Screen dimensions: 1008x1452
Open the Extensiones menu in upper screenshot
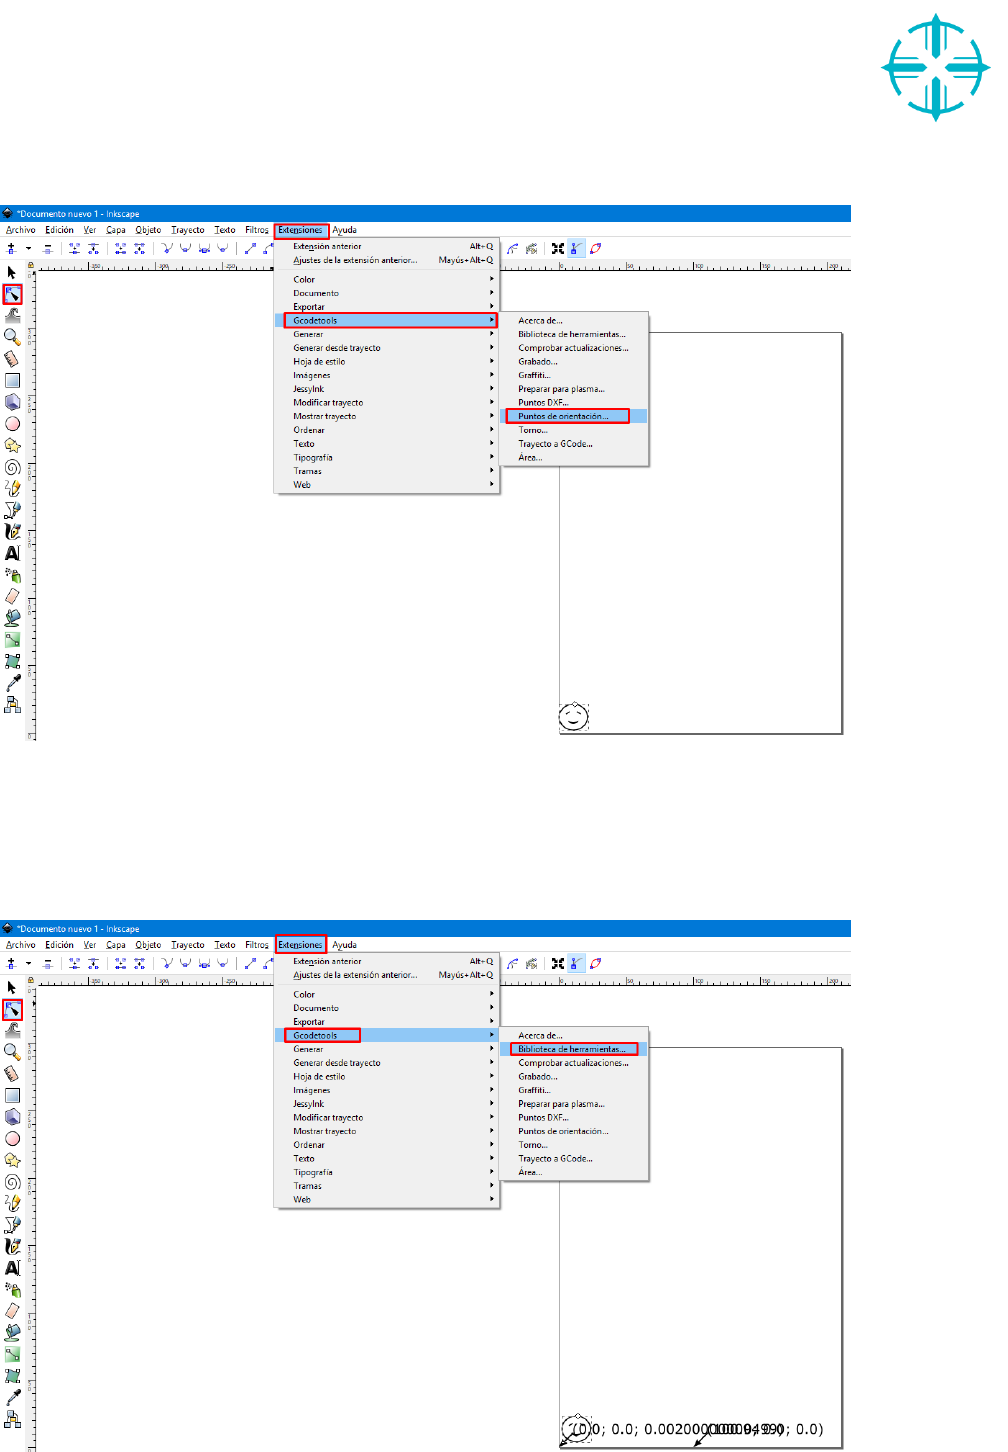[x=301, y=230]
